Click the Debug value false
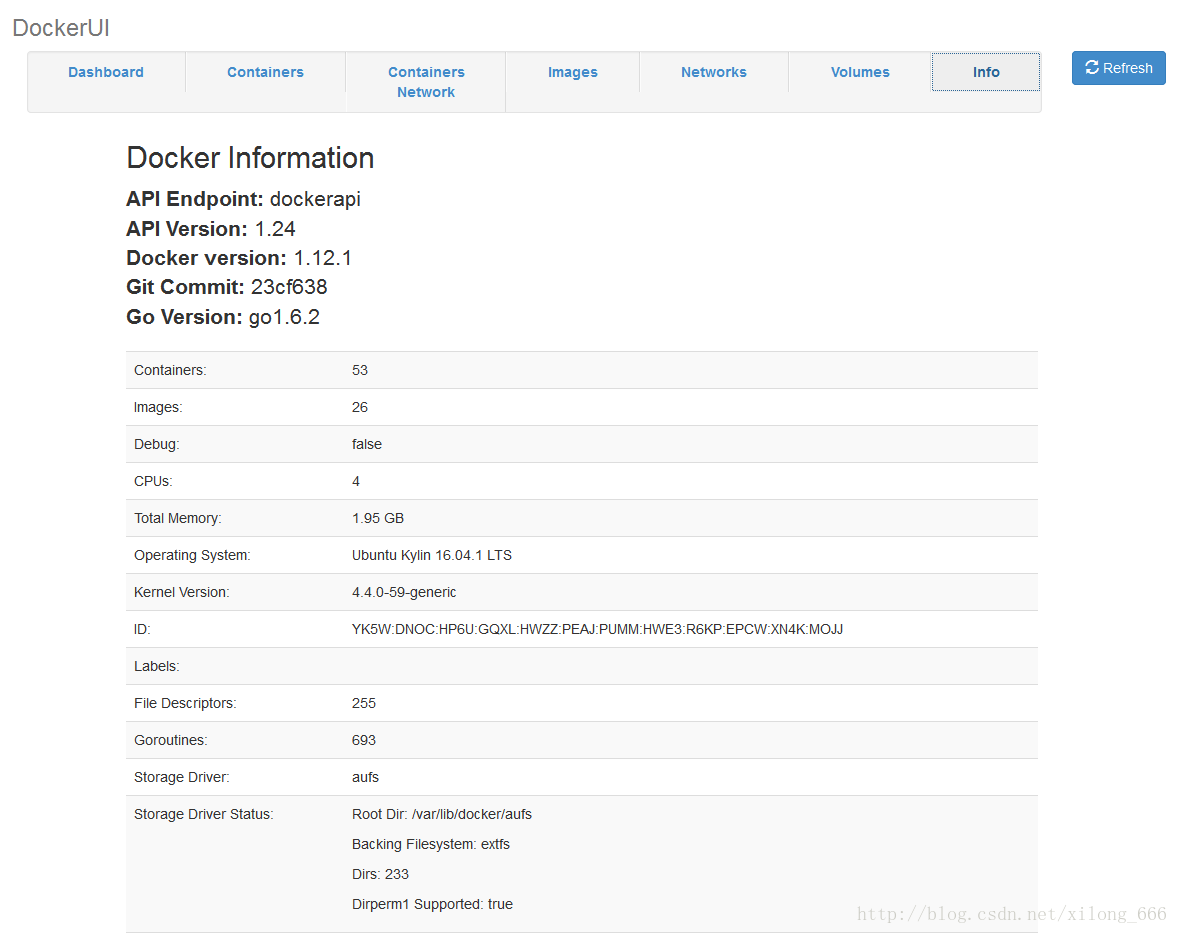 367,444
